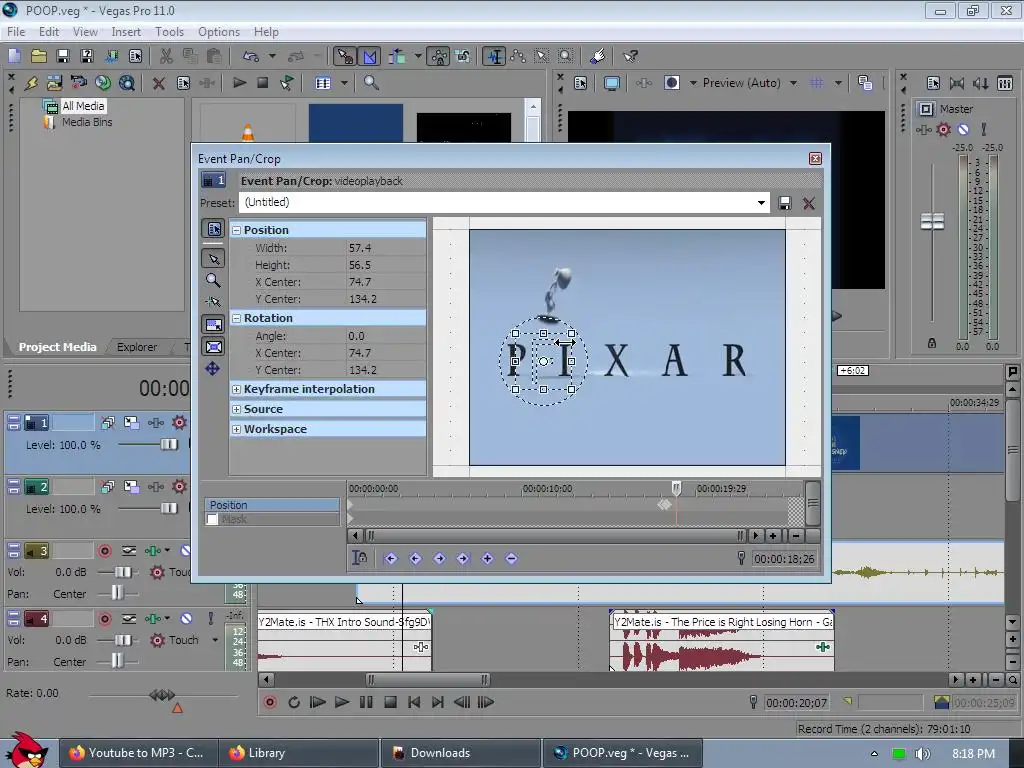Save the Pan/Crop preset with disk icon
Screen dimensions: 1024x768
coord(785,203)
